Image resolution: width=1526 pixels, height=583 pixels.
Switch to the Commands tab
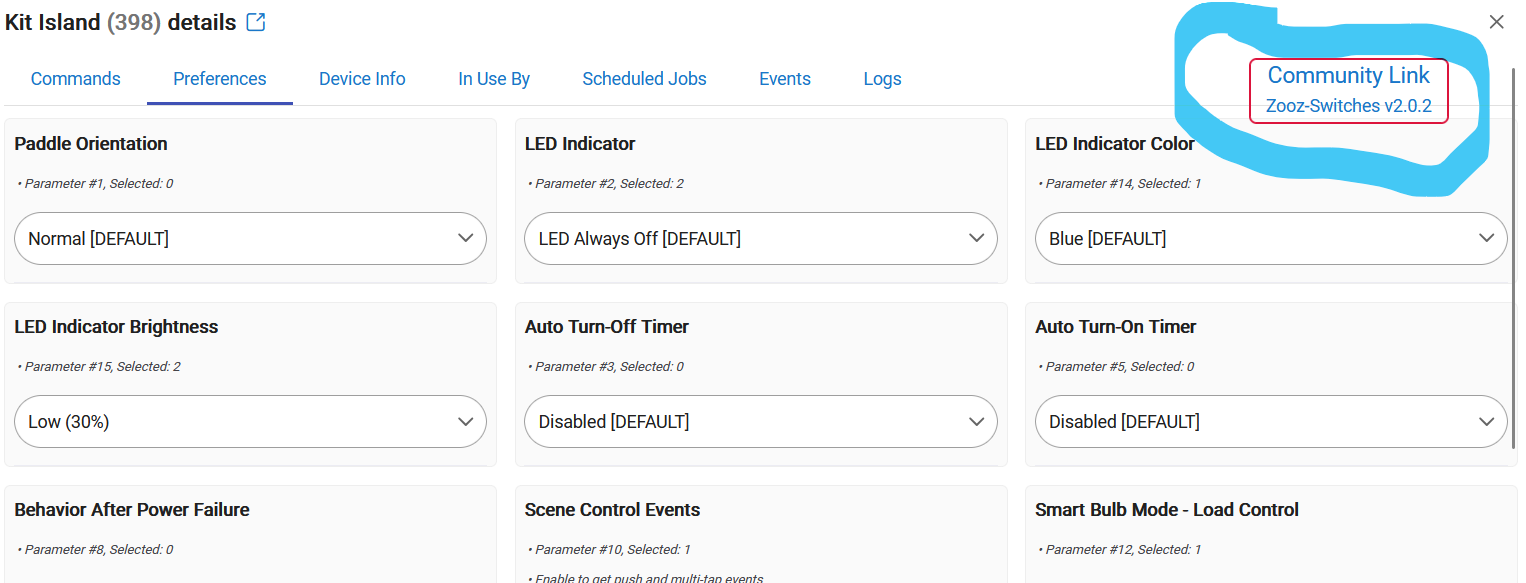click(x=76, y=79)
